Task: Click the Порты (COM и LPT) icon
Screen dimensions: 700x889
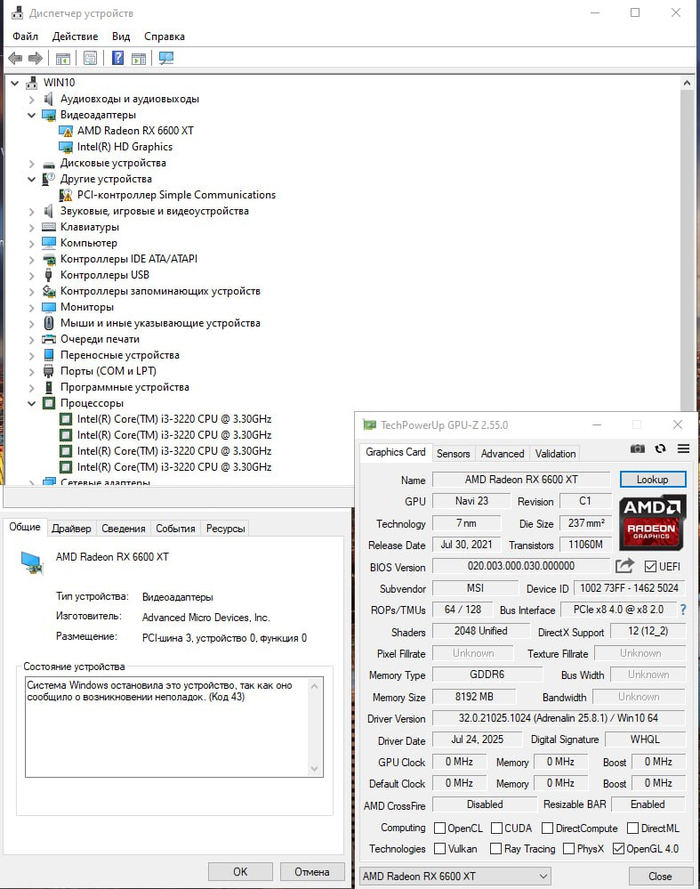Action: click(x=49, y=371)
